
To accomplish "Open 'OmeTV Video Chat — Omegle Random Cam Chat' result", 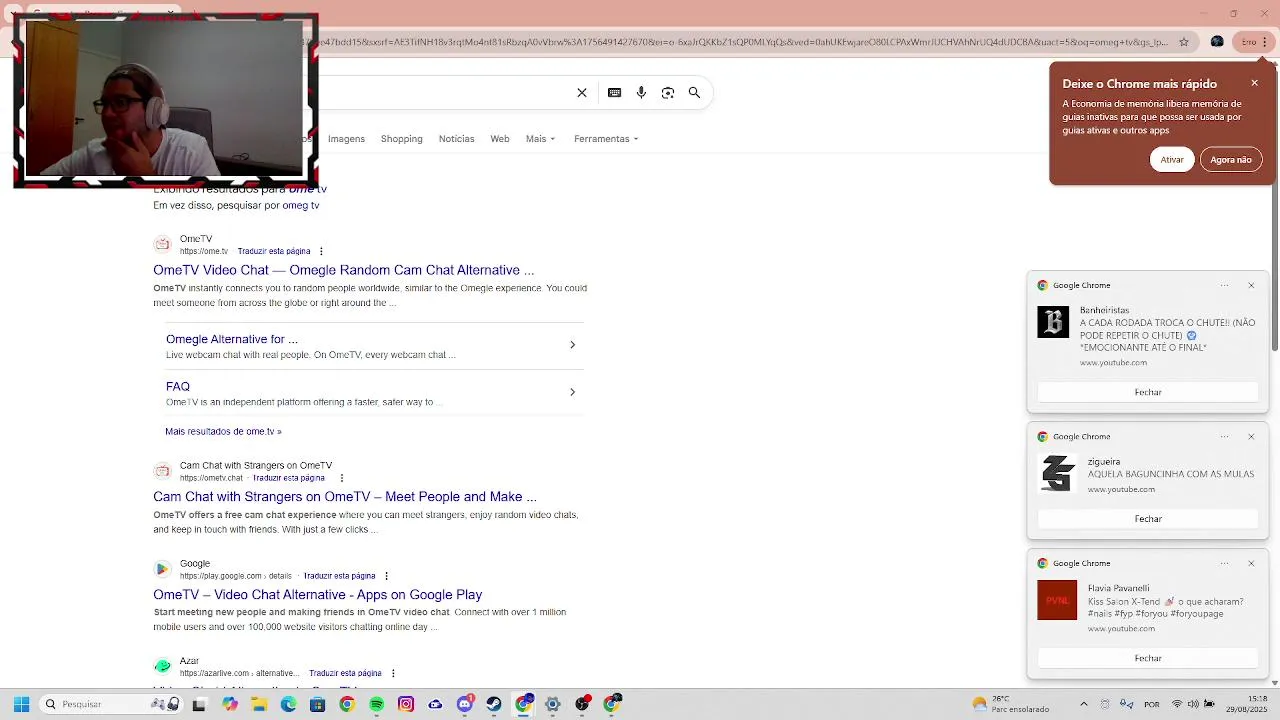I will [x=344, y=270].
